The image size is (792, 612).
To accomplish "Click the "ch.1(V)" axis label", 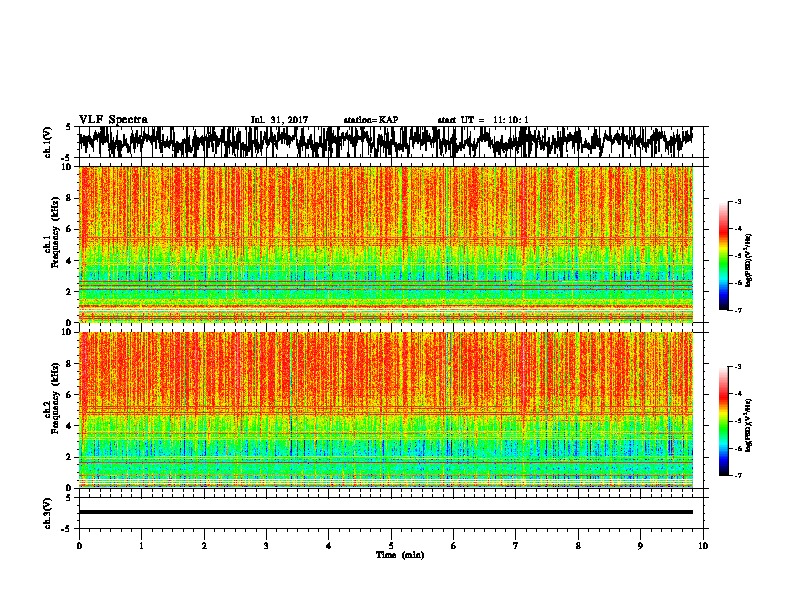I will click(x=47, y=142).
